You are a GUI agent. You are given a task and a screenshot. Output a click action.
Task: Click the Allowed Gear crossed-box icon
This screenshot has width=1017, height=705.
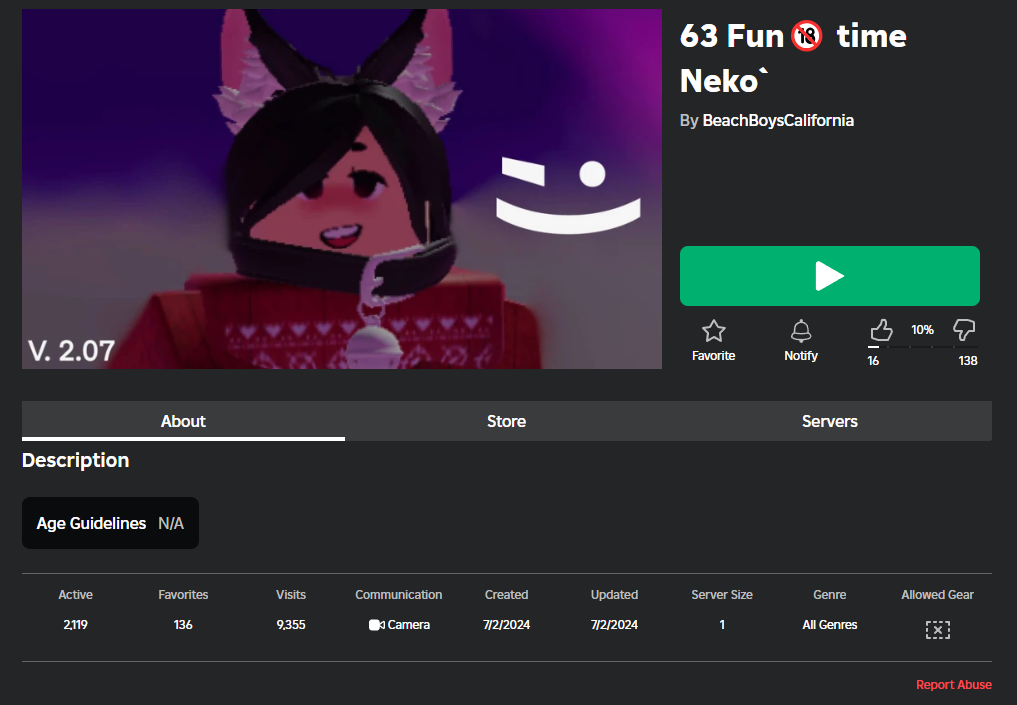(937, 629)
